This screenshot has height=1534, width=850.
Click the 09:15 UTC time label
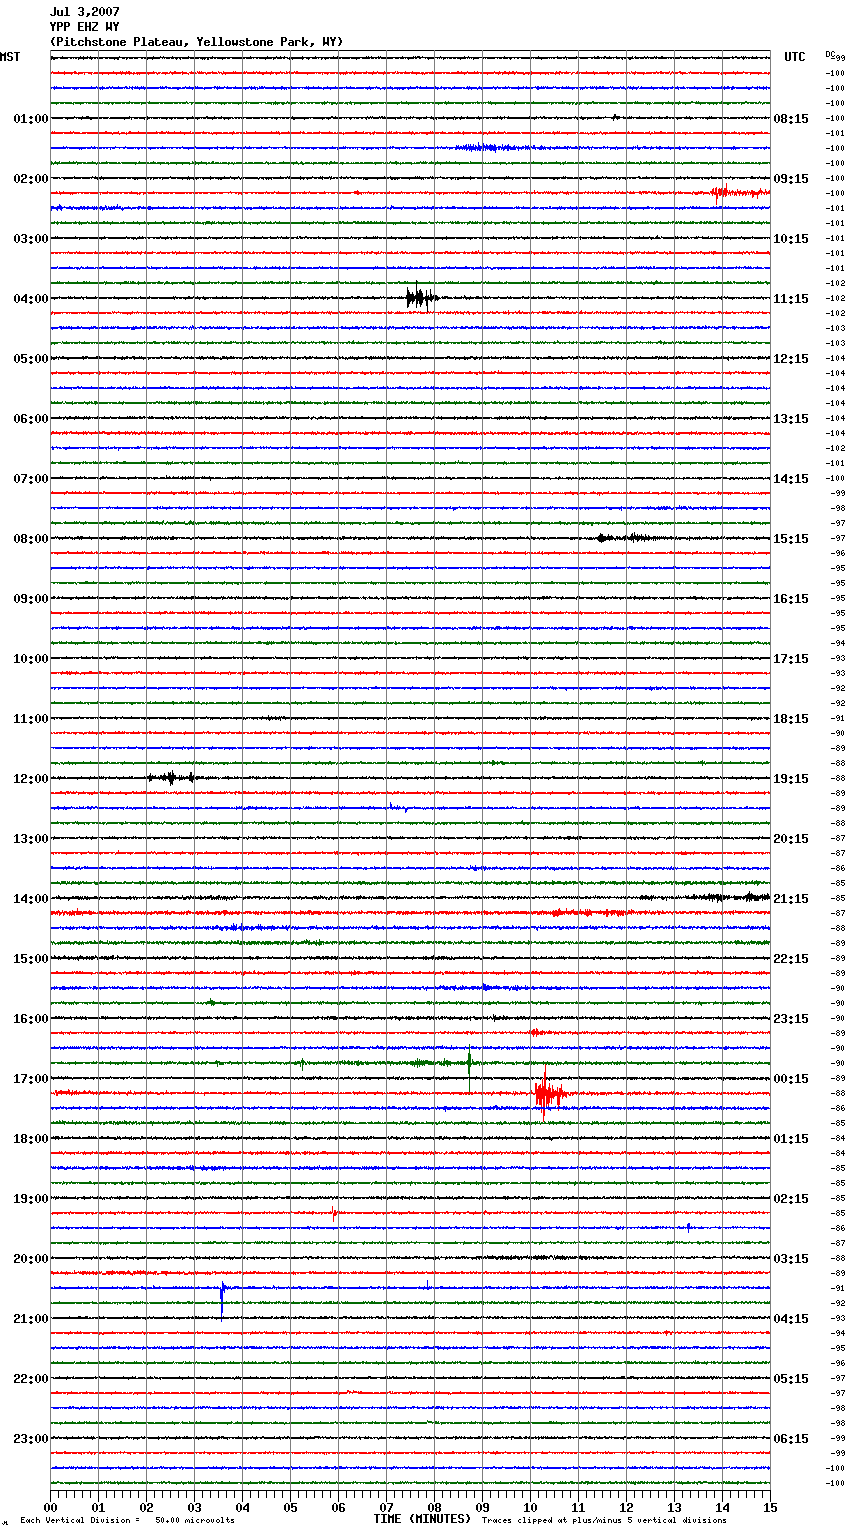pyautogui.click(x=791, y=179)
